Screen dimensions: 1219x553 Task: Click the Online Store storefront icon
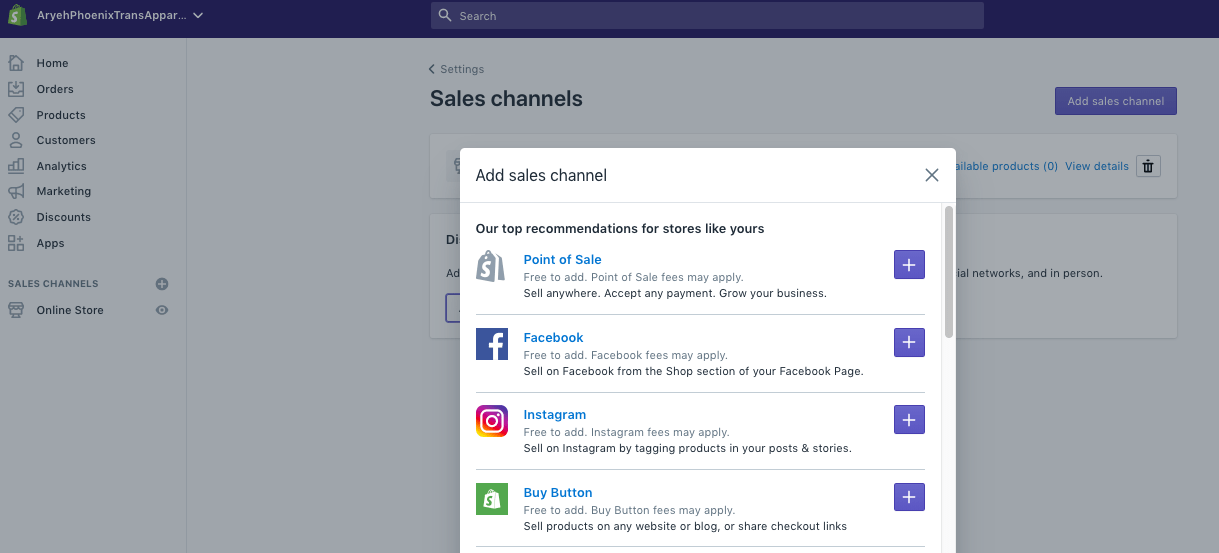[x=16, y=310]
